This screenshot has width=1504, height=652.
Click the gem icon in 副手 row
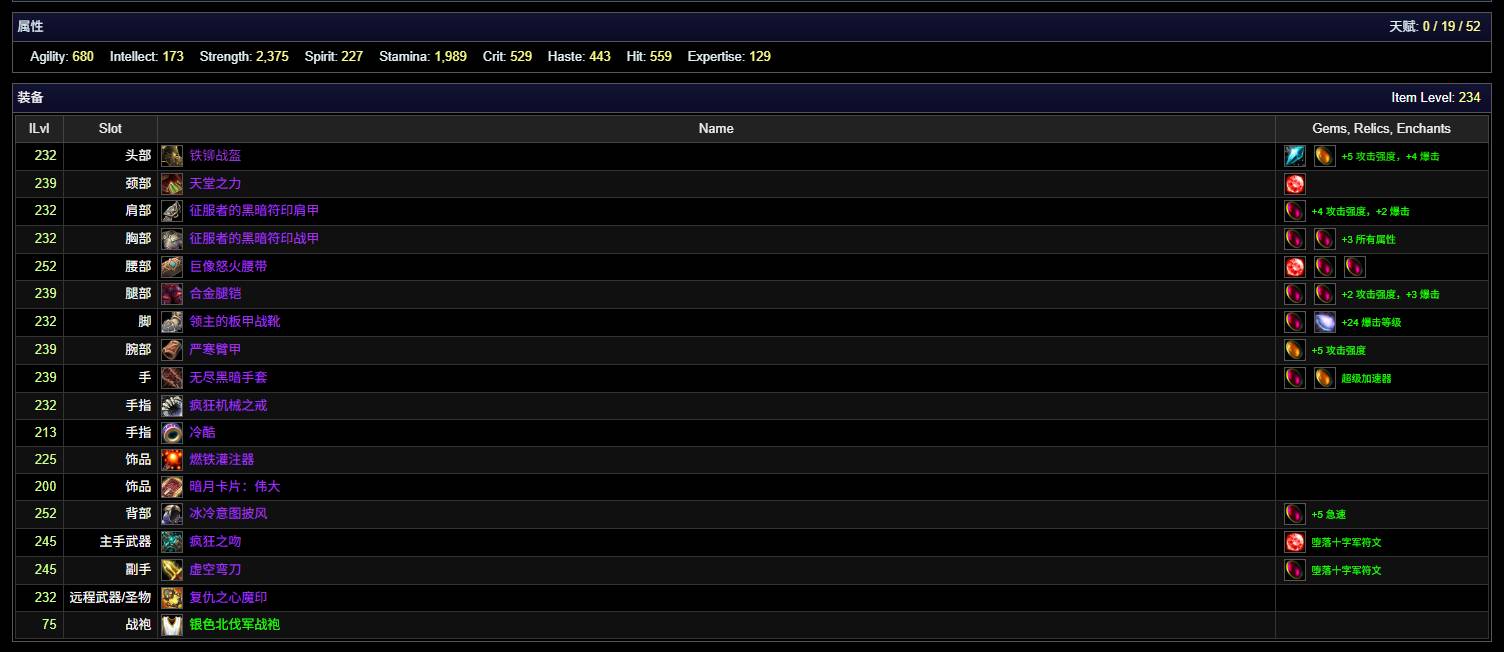1295,570
